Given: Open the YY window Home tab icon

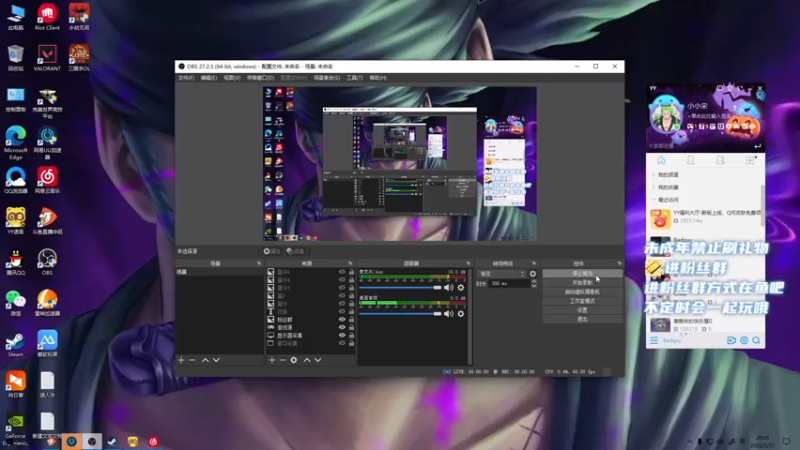Looking at the screenshot, I should pos(661,161).
